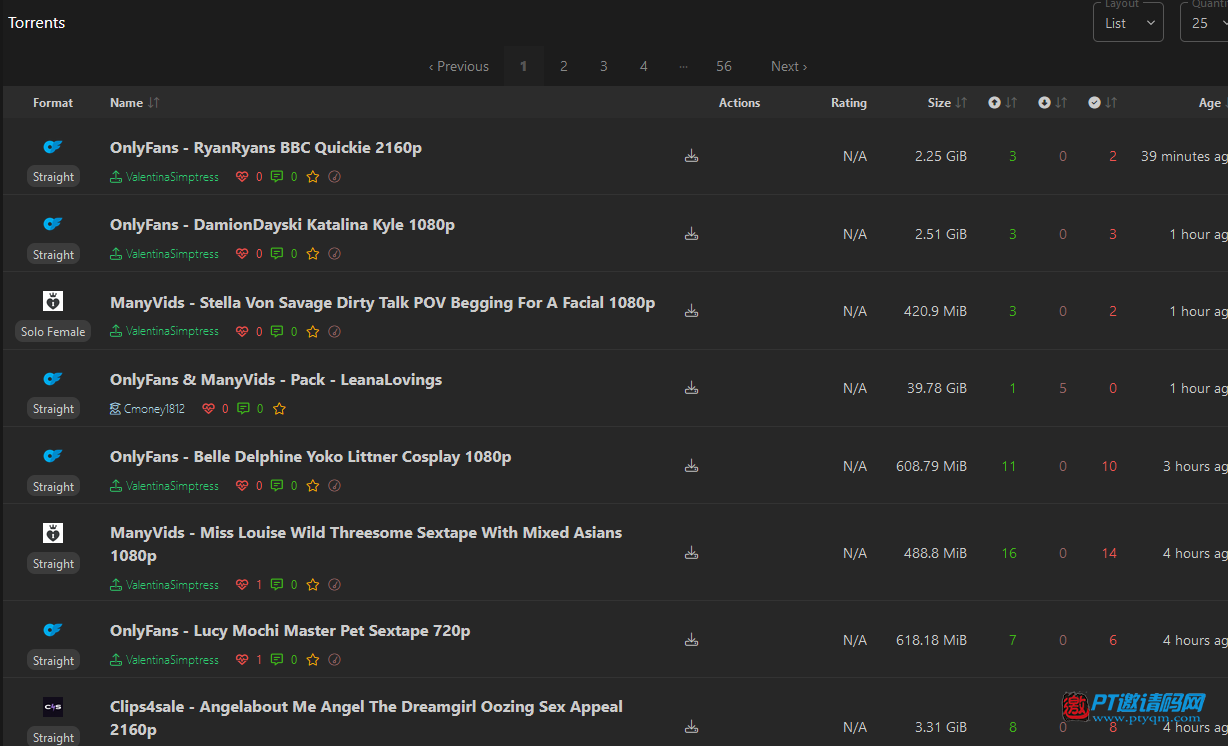Toggle bookmark star in LeanaLovings pack row

(279, 409)
